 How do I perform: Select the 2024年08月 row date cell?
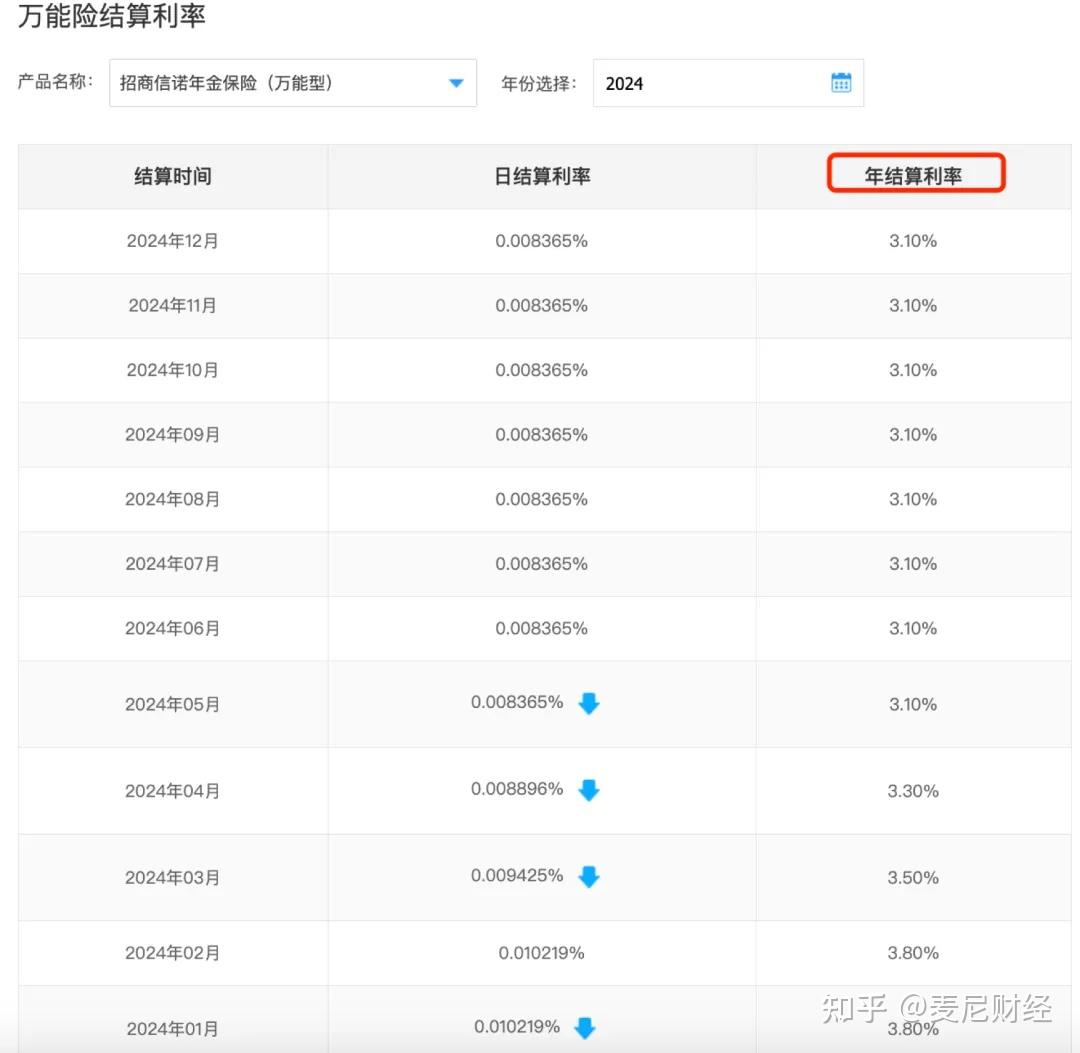173,499
